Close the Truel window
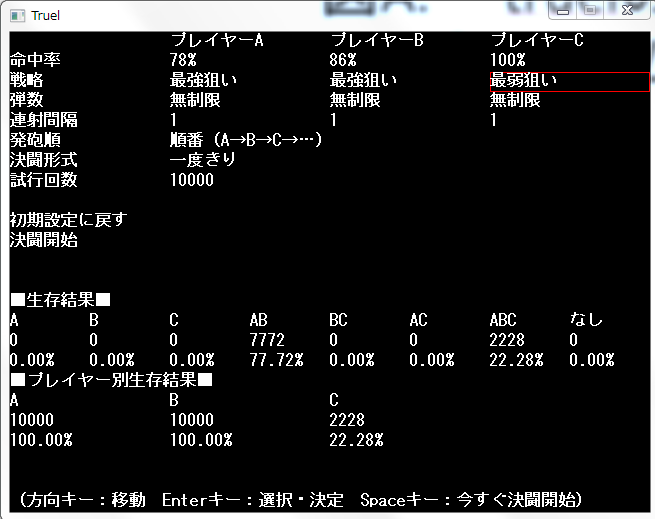 pos(627,10)
